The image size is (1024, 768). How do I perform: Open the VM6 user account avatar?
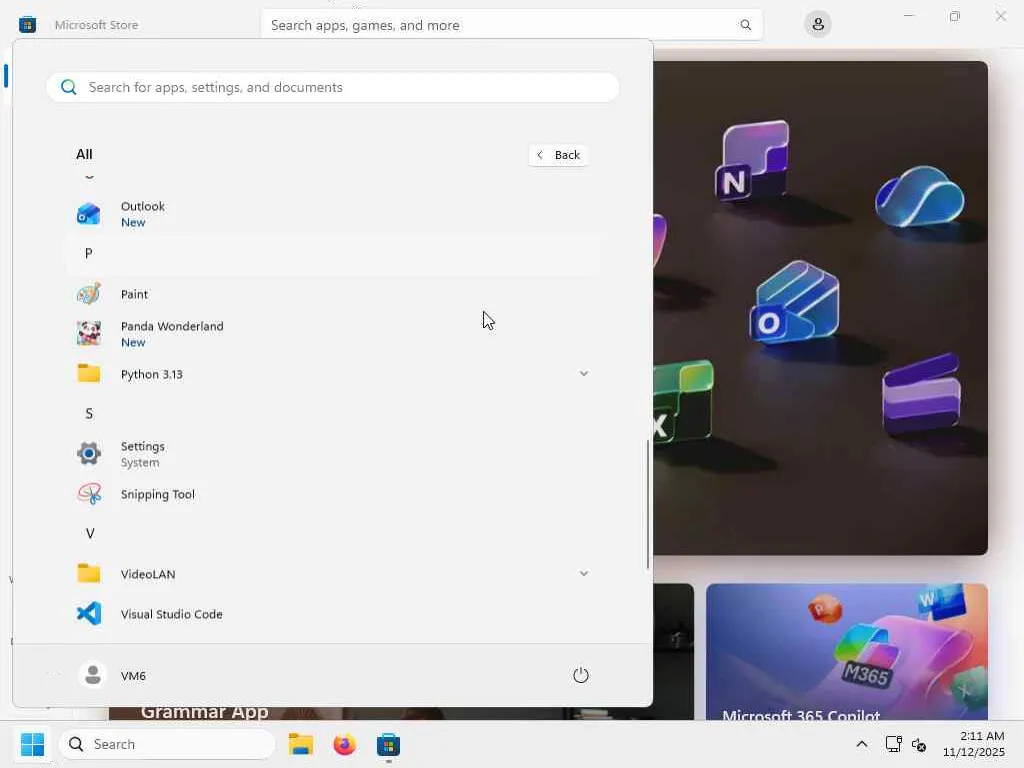tap(93, 675)
